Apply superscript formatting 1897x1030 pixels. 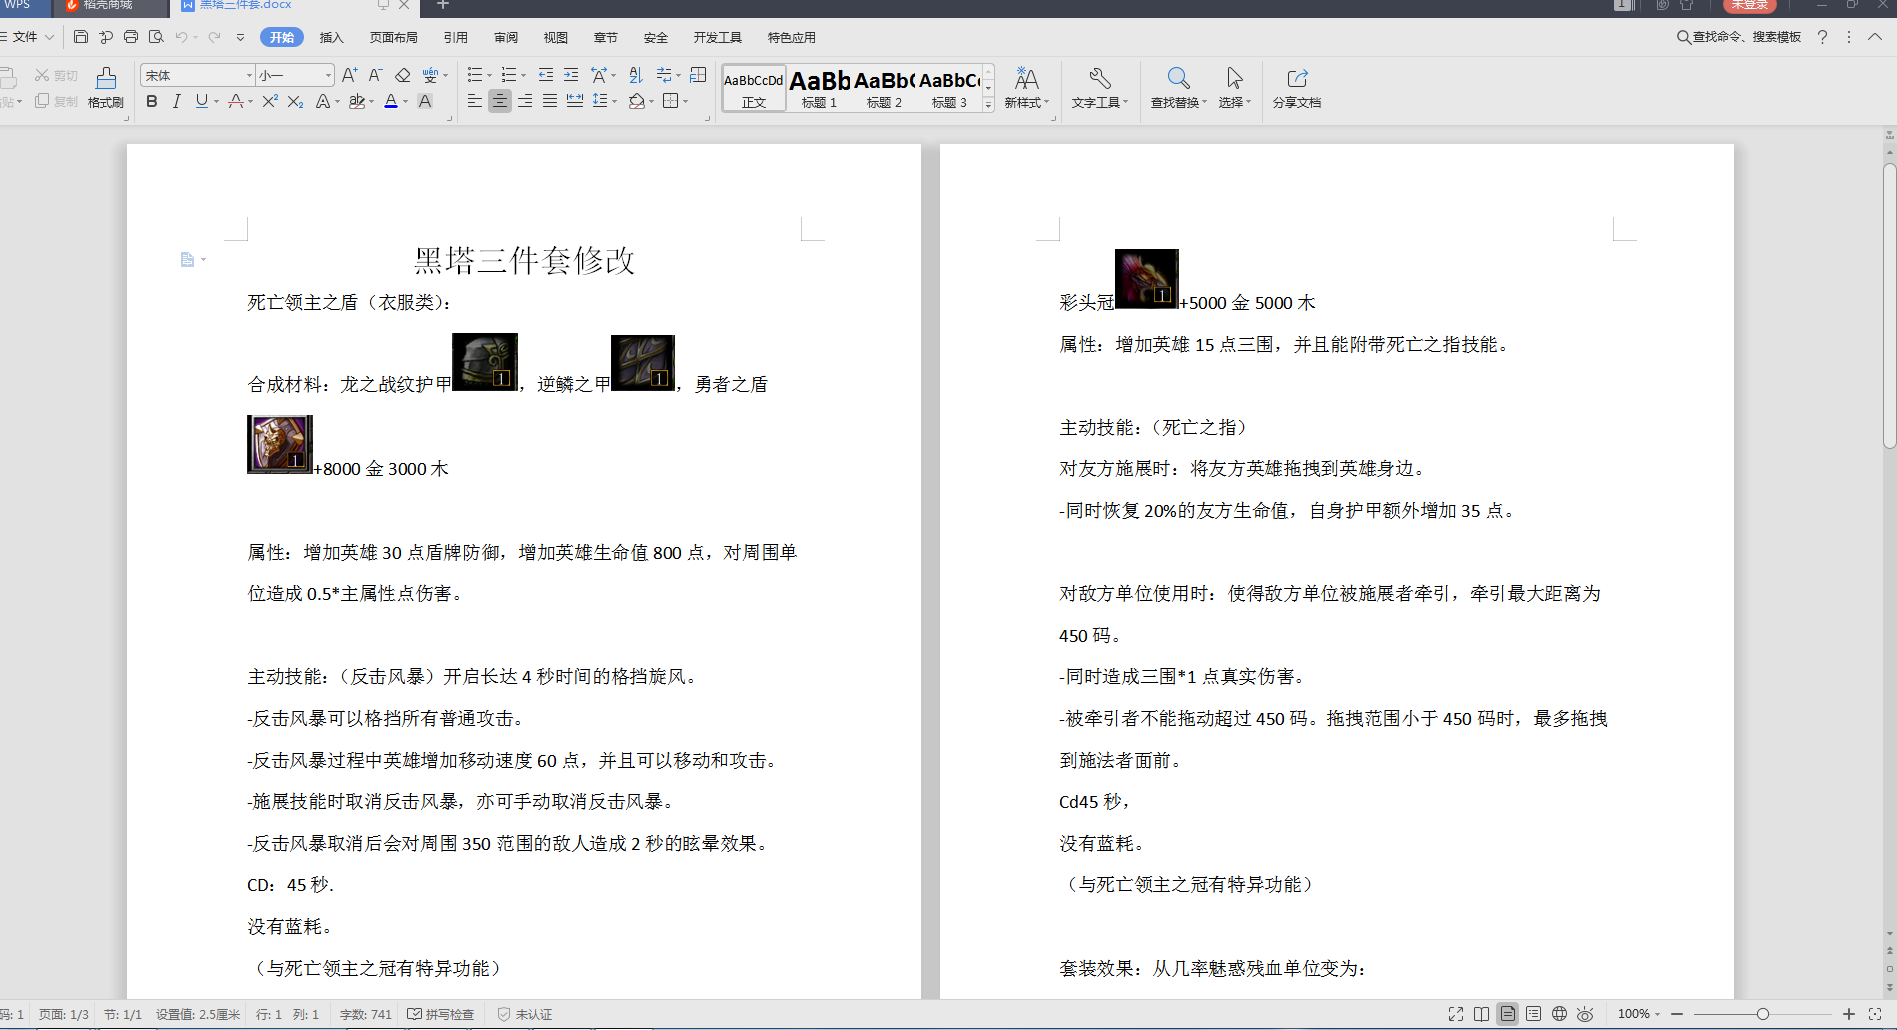pos(270,101)
